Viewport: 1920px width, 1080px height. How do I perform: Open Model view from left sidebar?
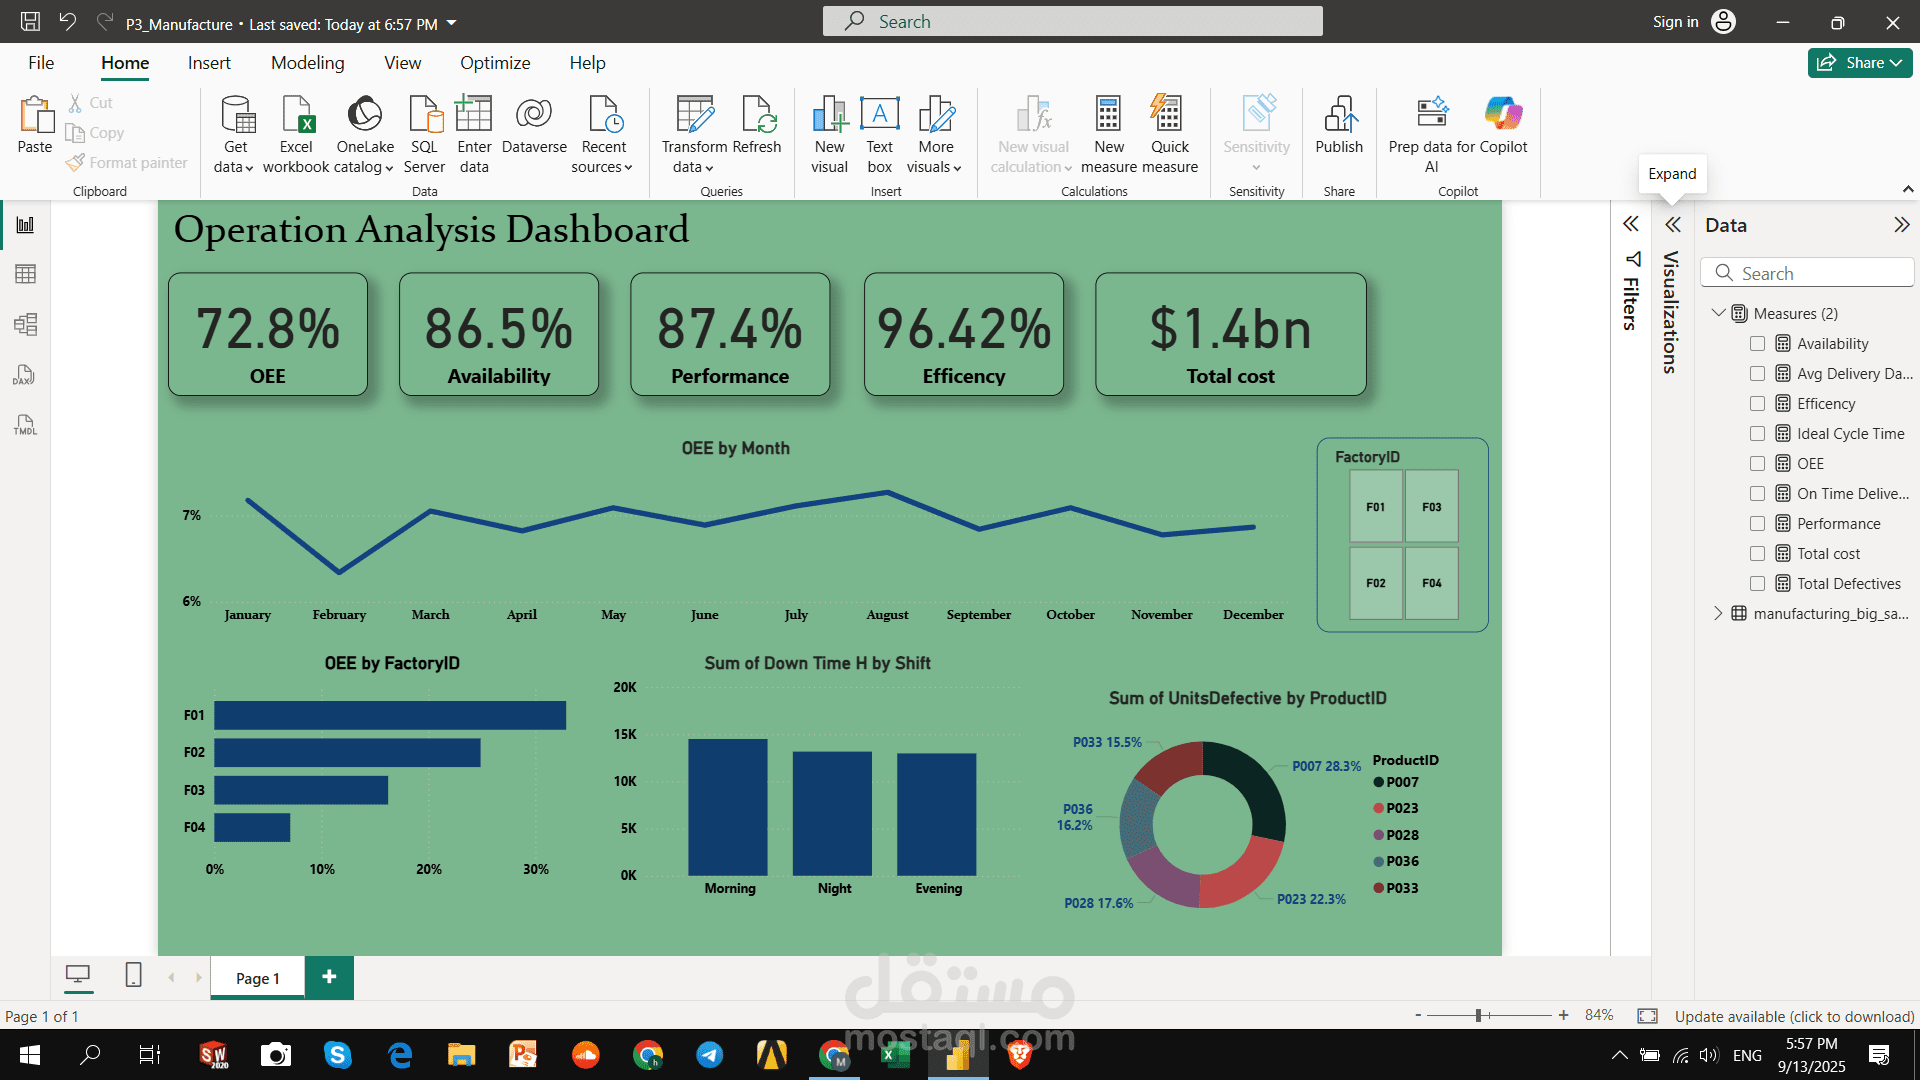pyautogui.click(x=26, y=324)
